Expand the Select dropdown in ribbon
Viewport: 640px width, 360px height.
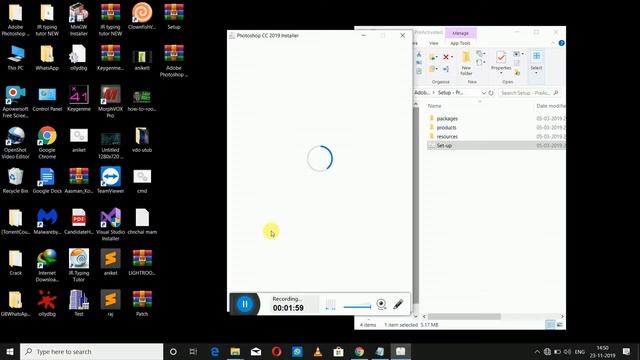(x=536, y=73)
